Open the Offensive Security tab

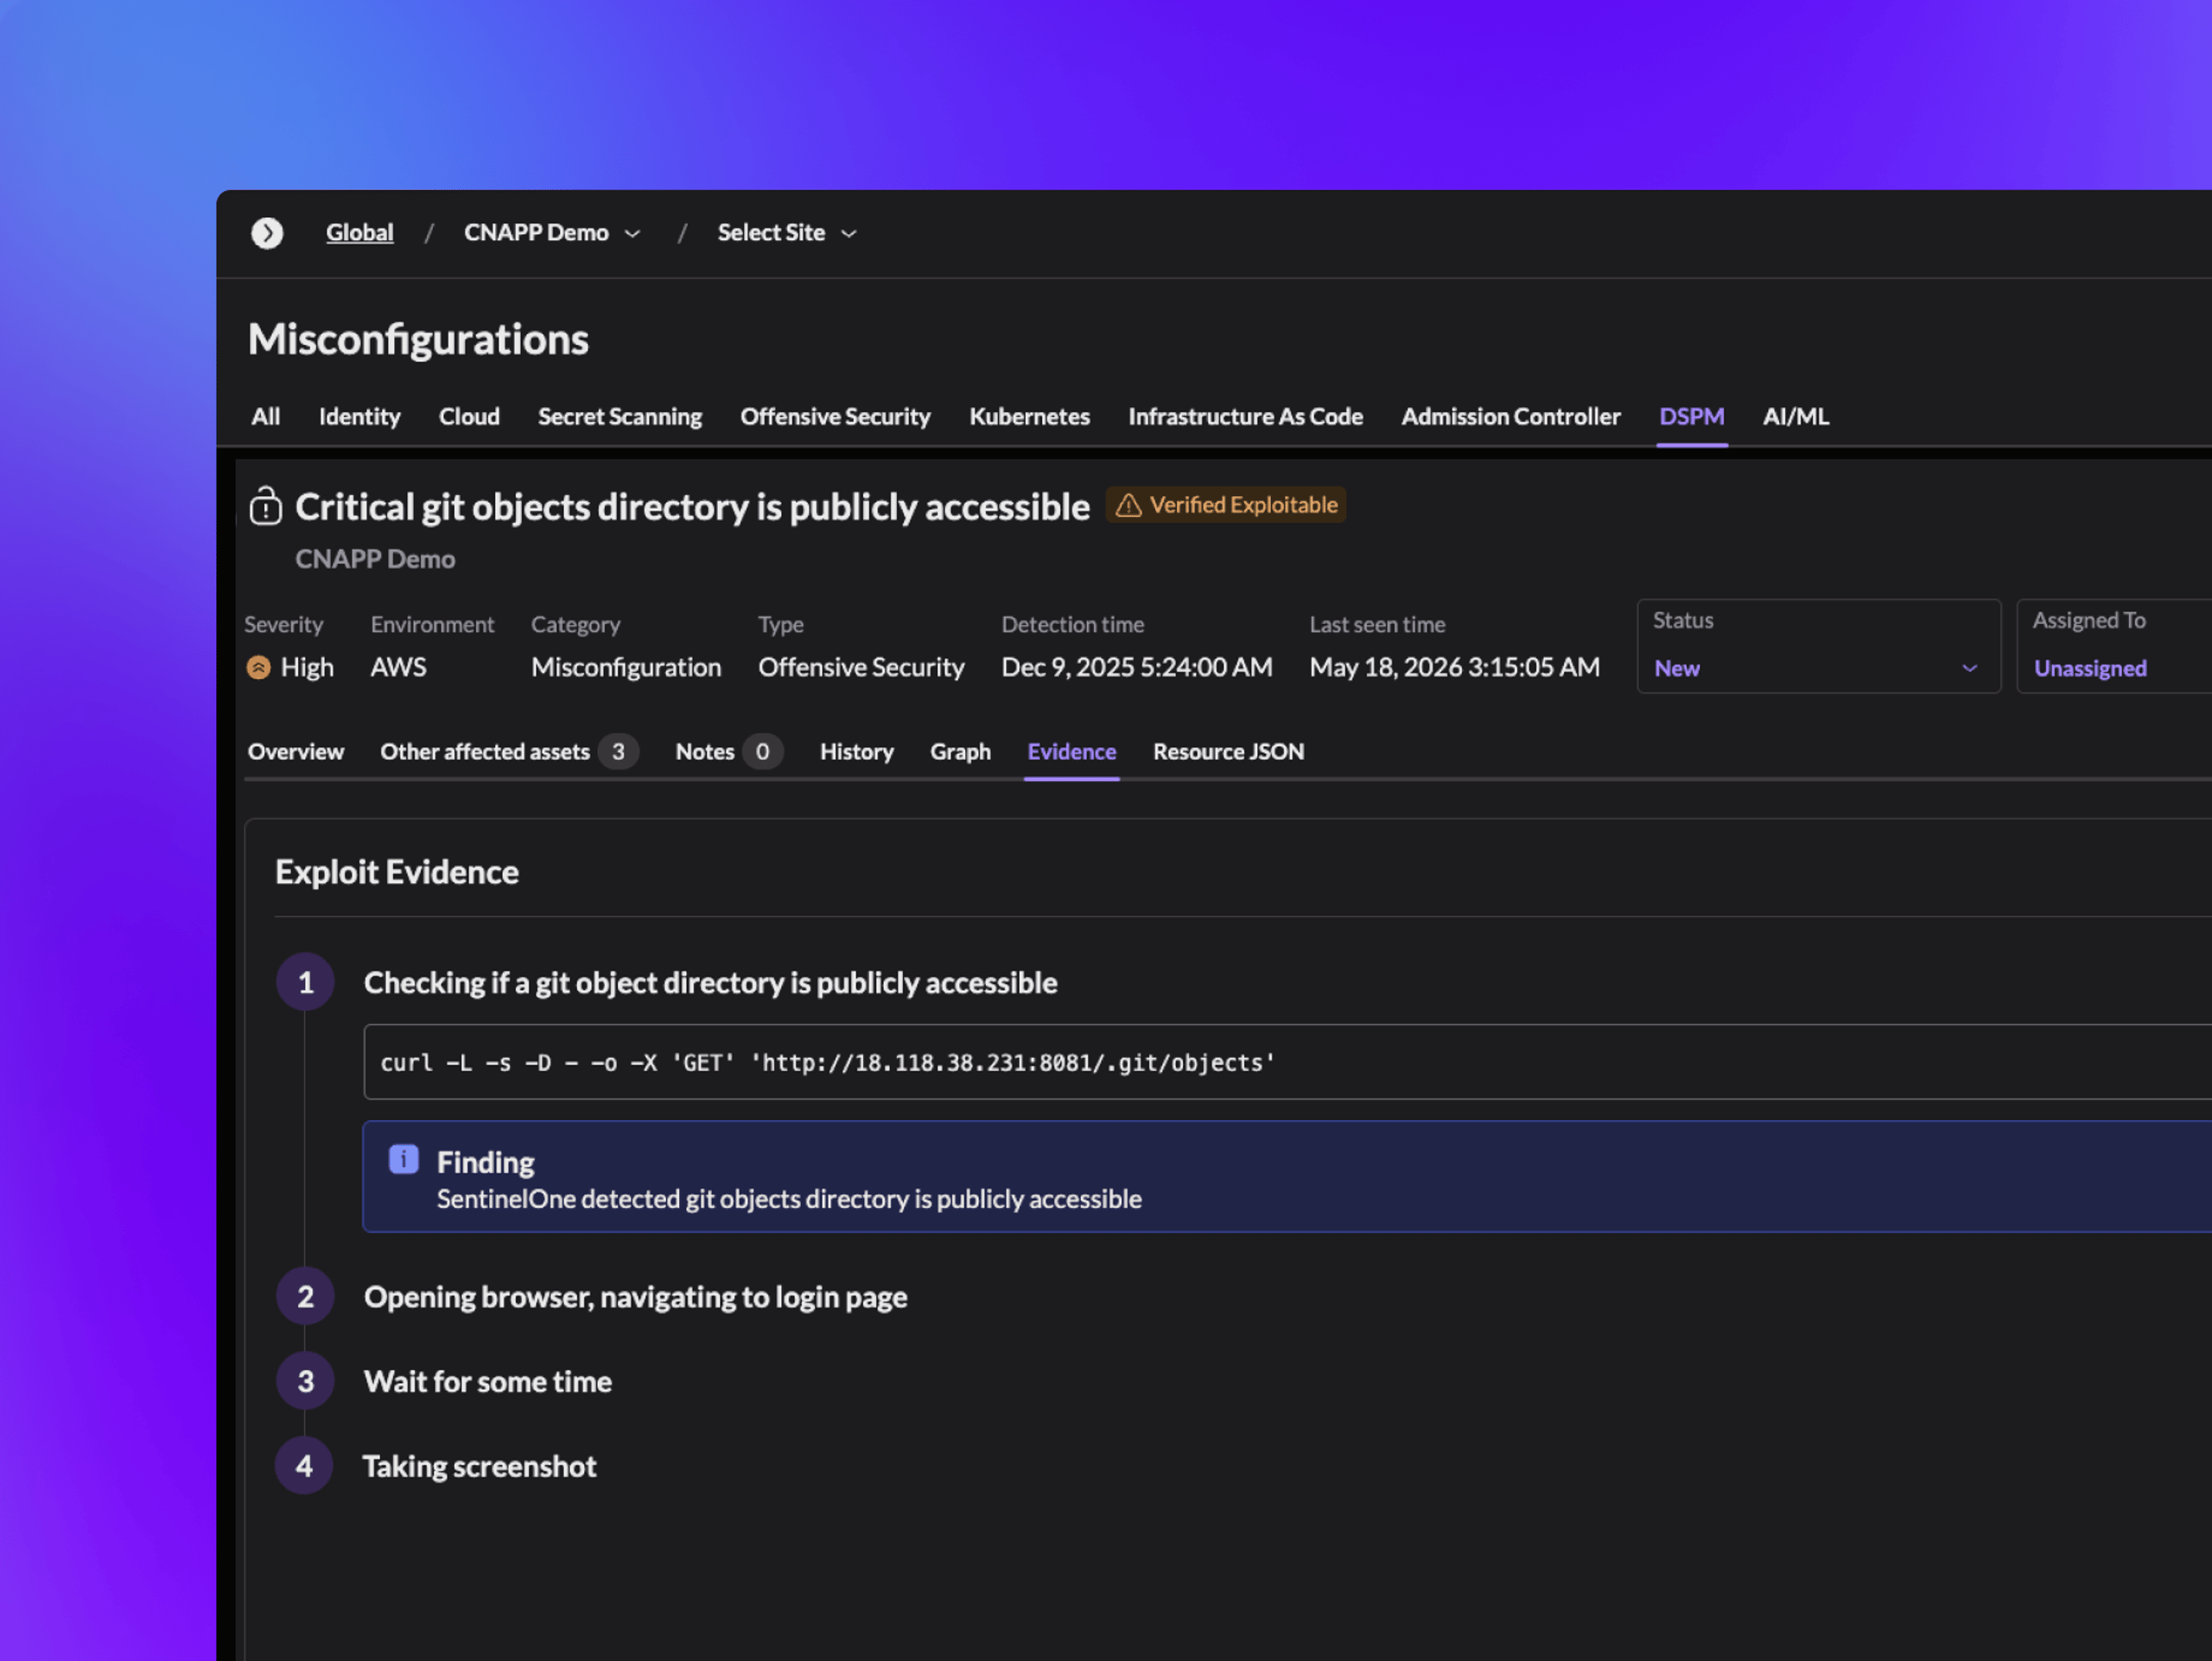[835, 417]
